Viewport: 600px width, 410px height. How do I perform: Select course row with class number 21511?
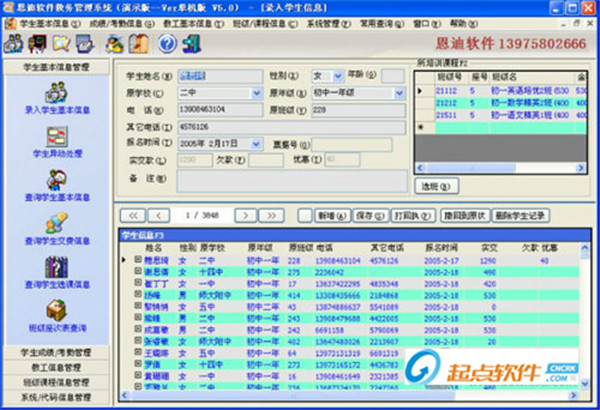[502, 115]
